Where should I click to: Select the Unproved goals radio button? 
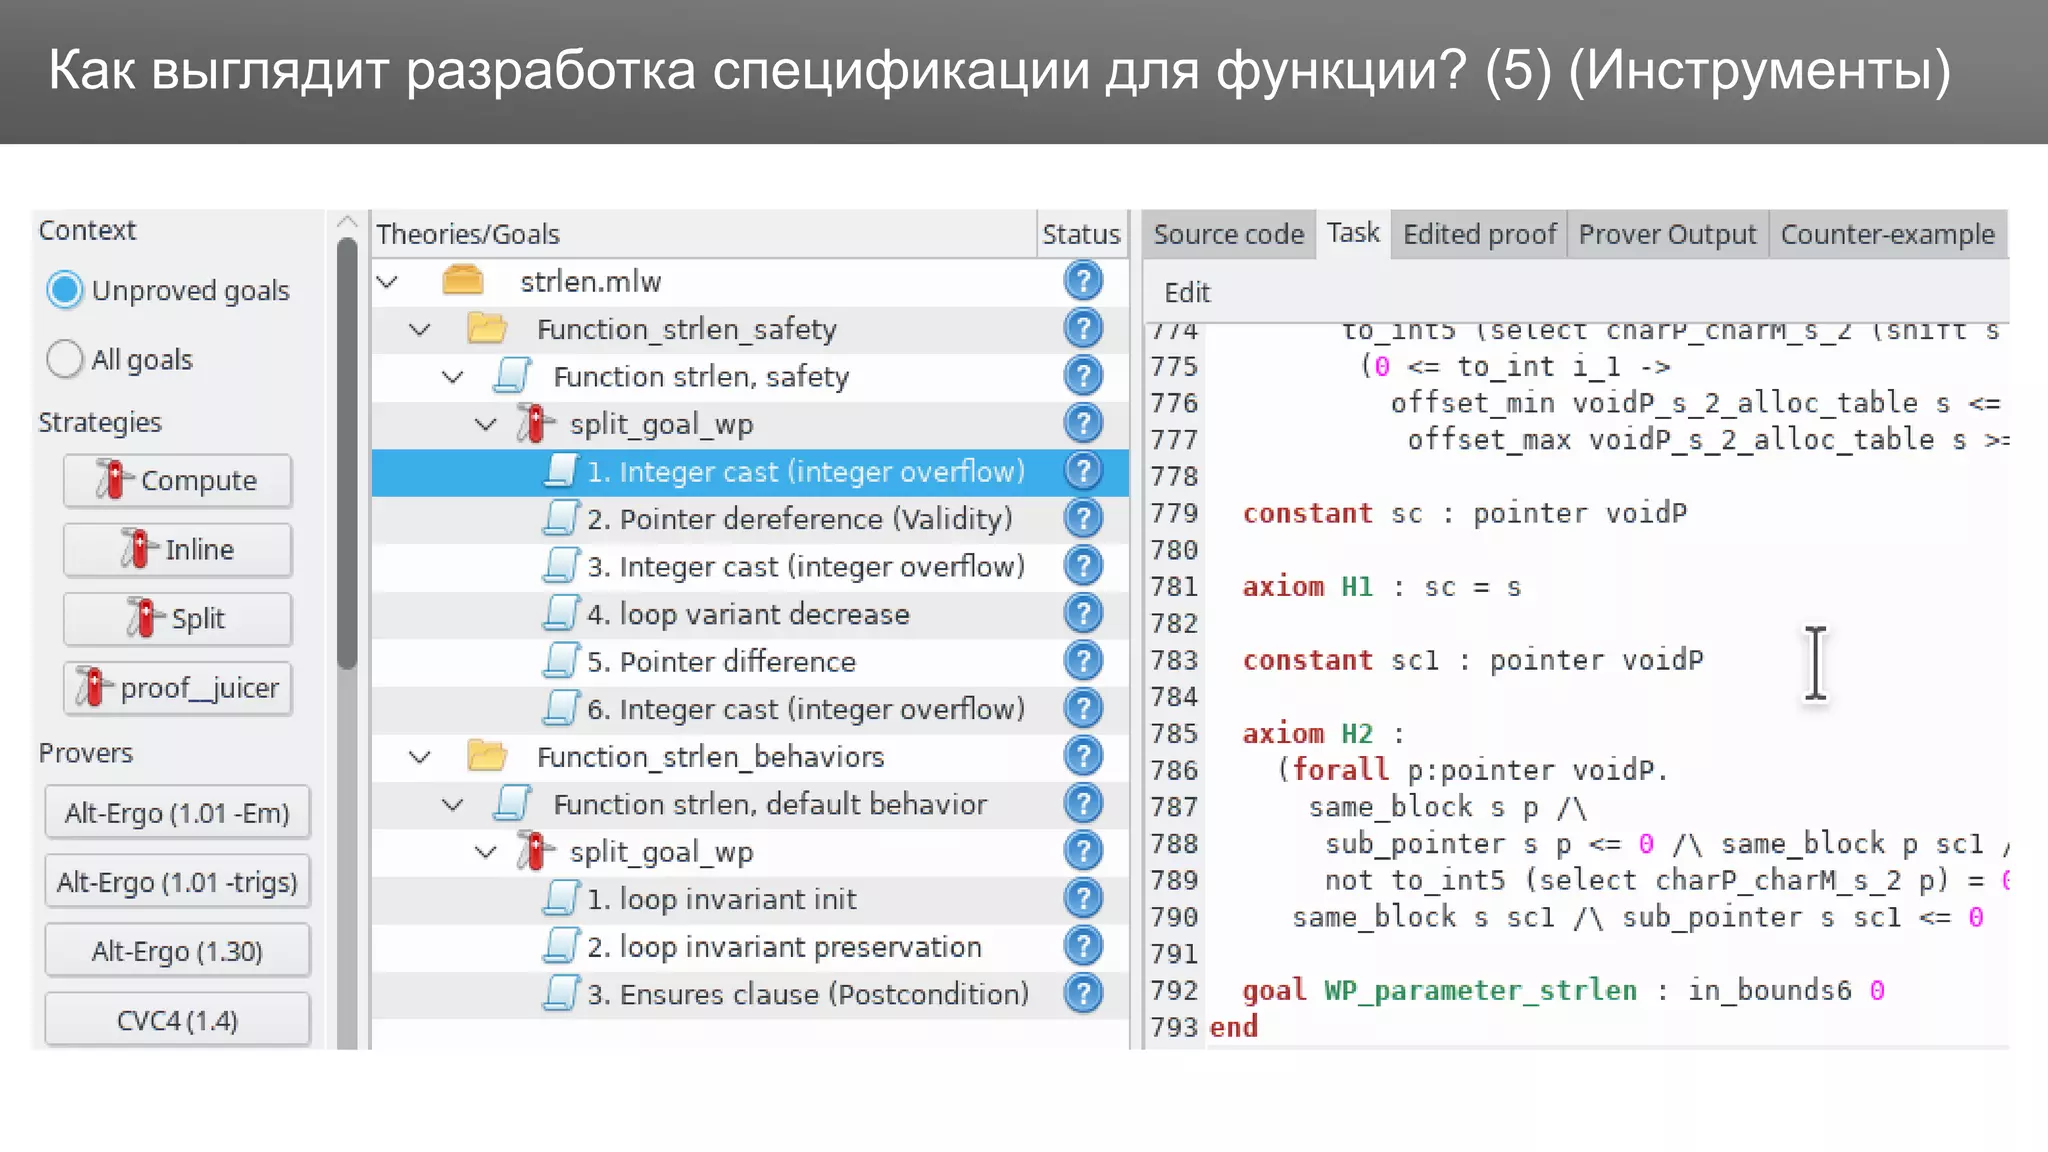pos(65,290)
